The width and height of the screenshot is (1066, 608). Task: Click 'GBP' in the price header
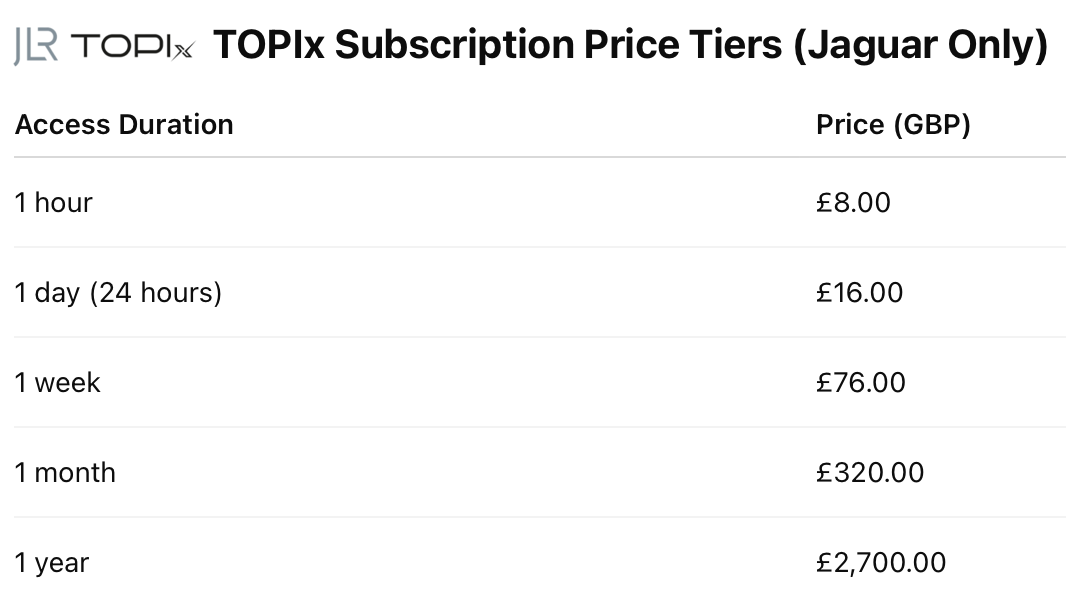931,125
